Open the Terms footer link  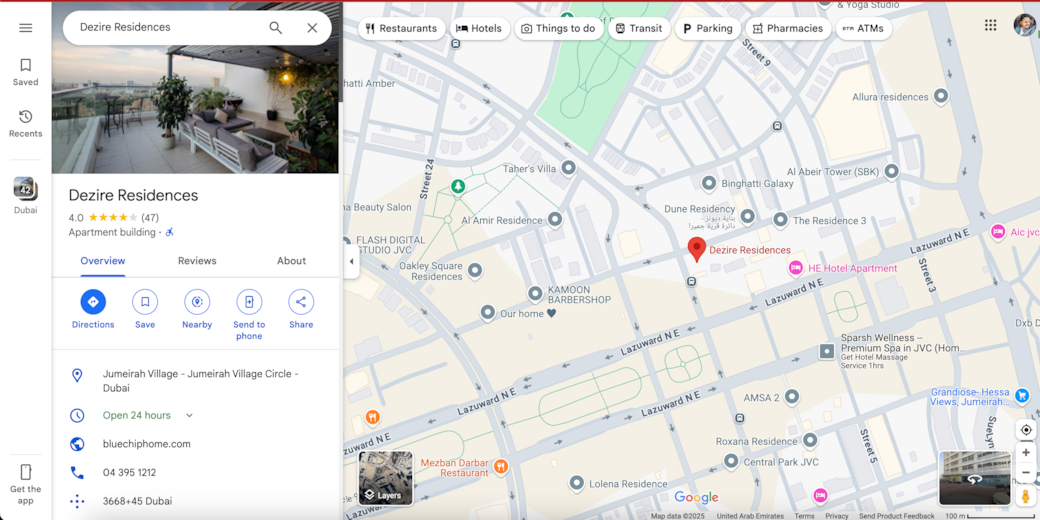point(804,516)
